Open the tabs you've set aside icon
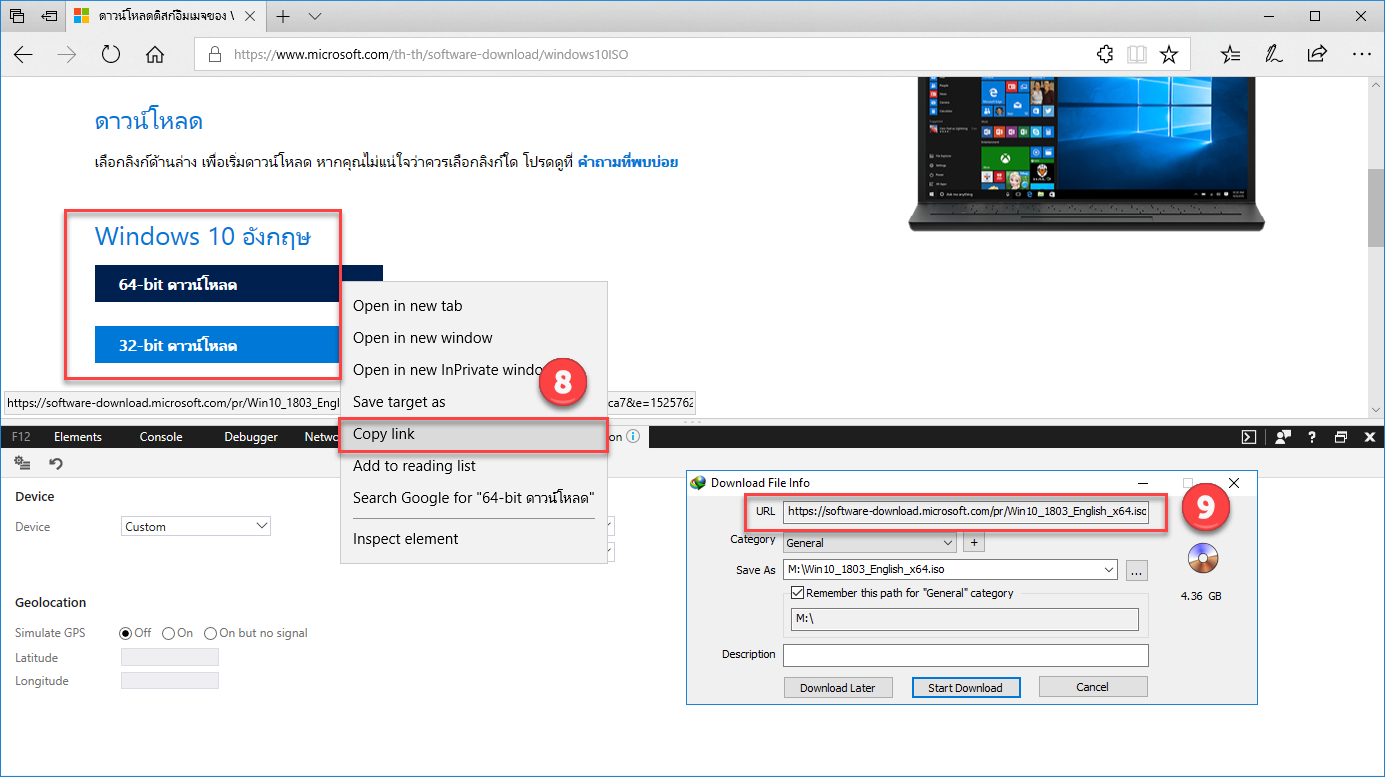1385x777 pixels. (x=17, y=16)
